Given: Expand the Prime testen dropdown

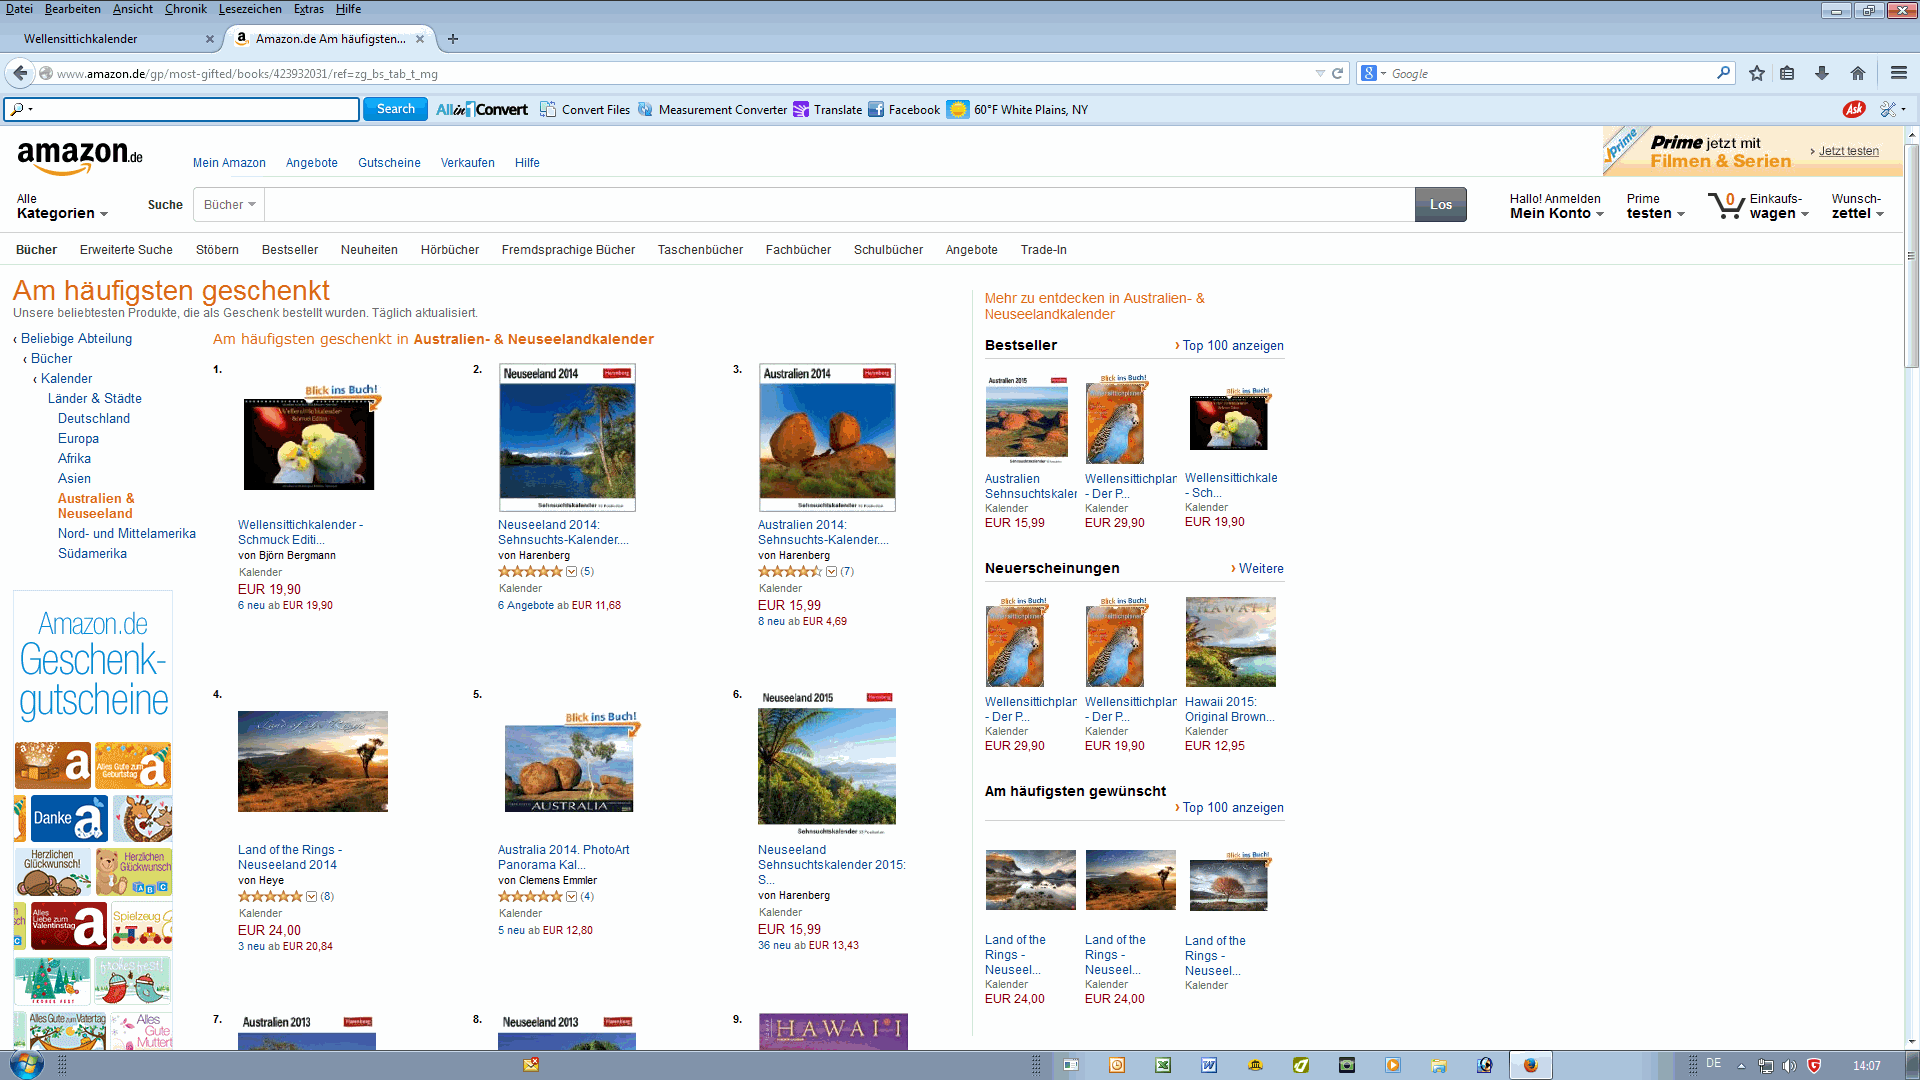Looking at the screenshot, I should [1655, 206].
